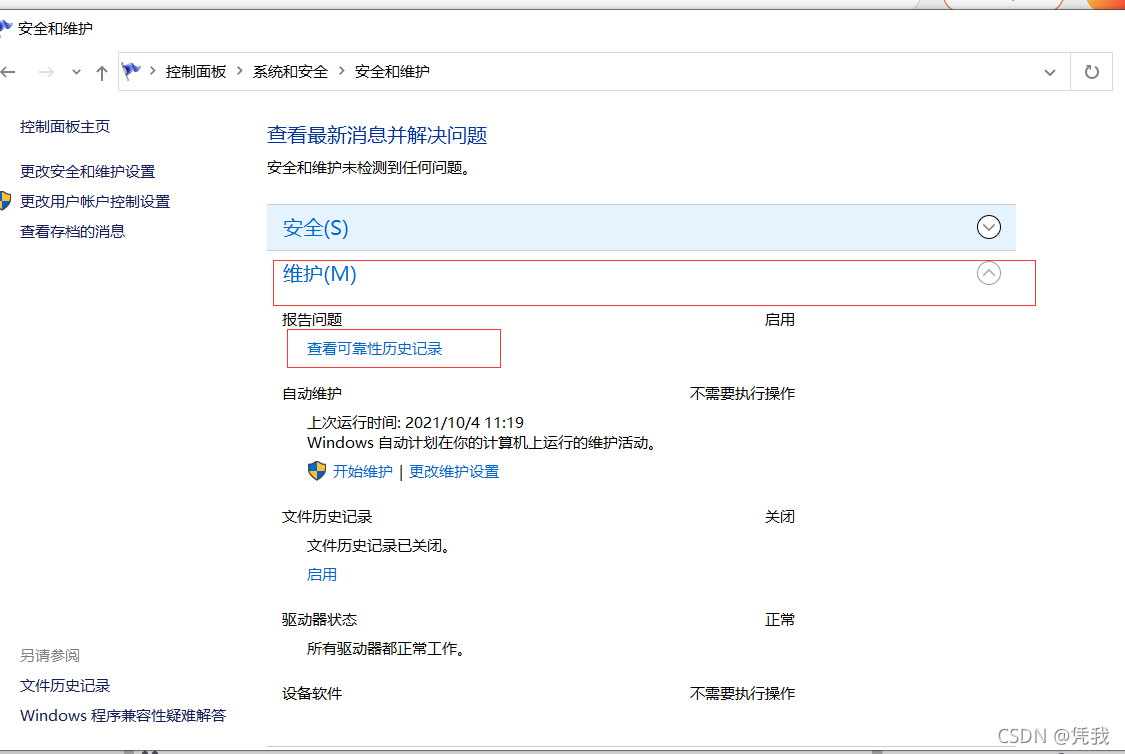Expand the 安全(S) section
Screen dimensions: 1125x754
pos(988,226)
